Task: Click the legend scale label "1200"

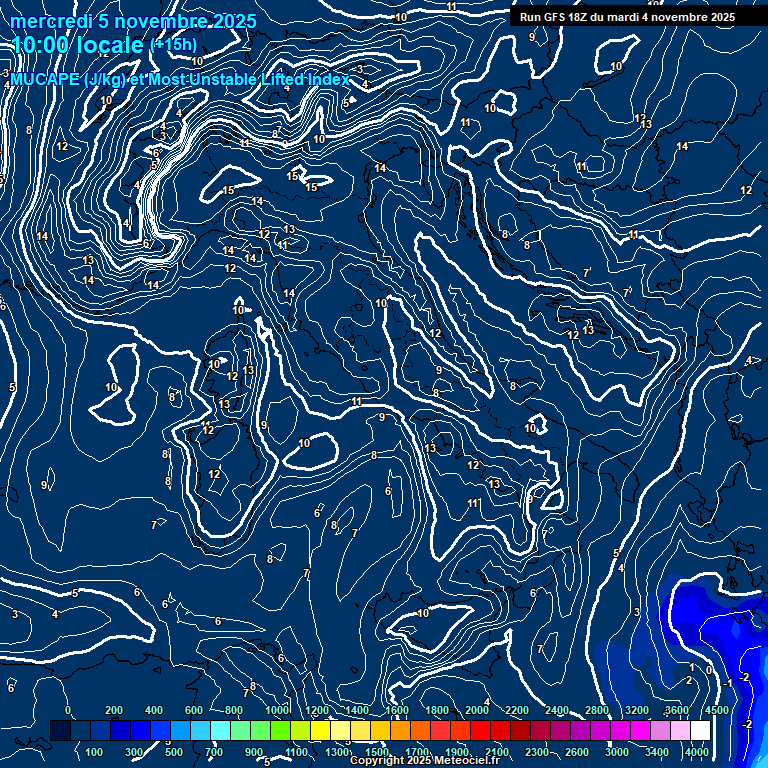Action: coord(317,710)
